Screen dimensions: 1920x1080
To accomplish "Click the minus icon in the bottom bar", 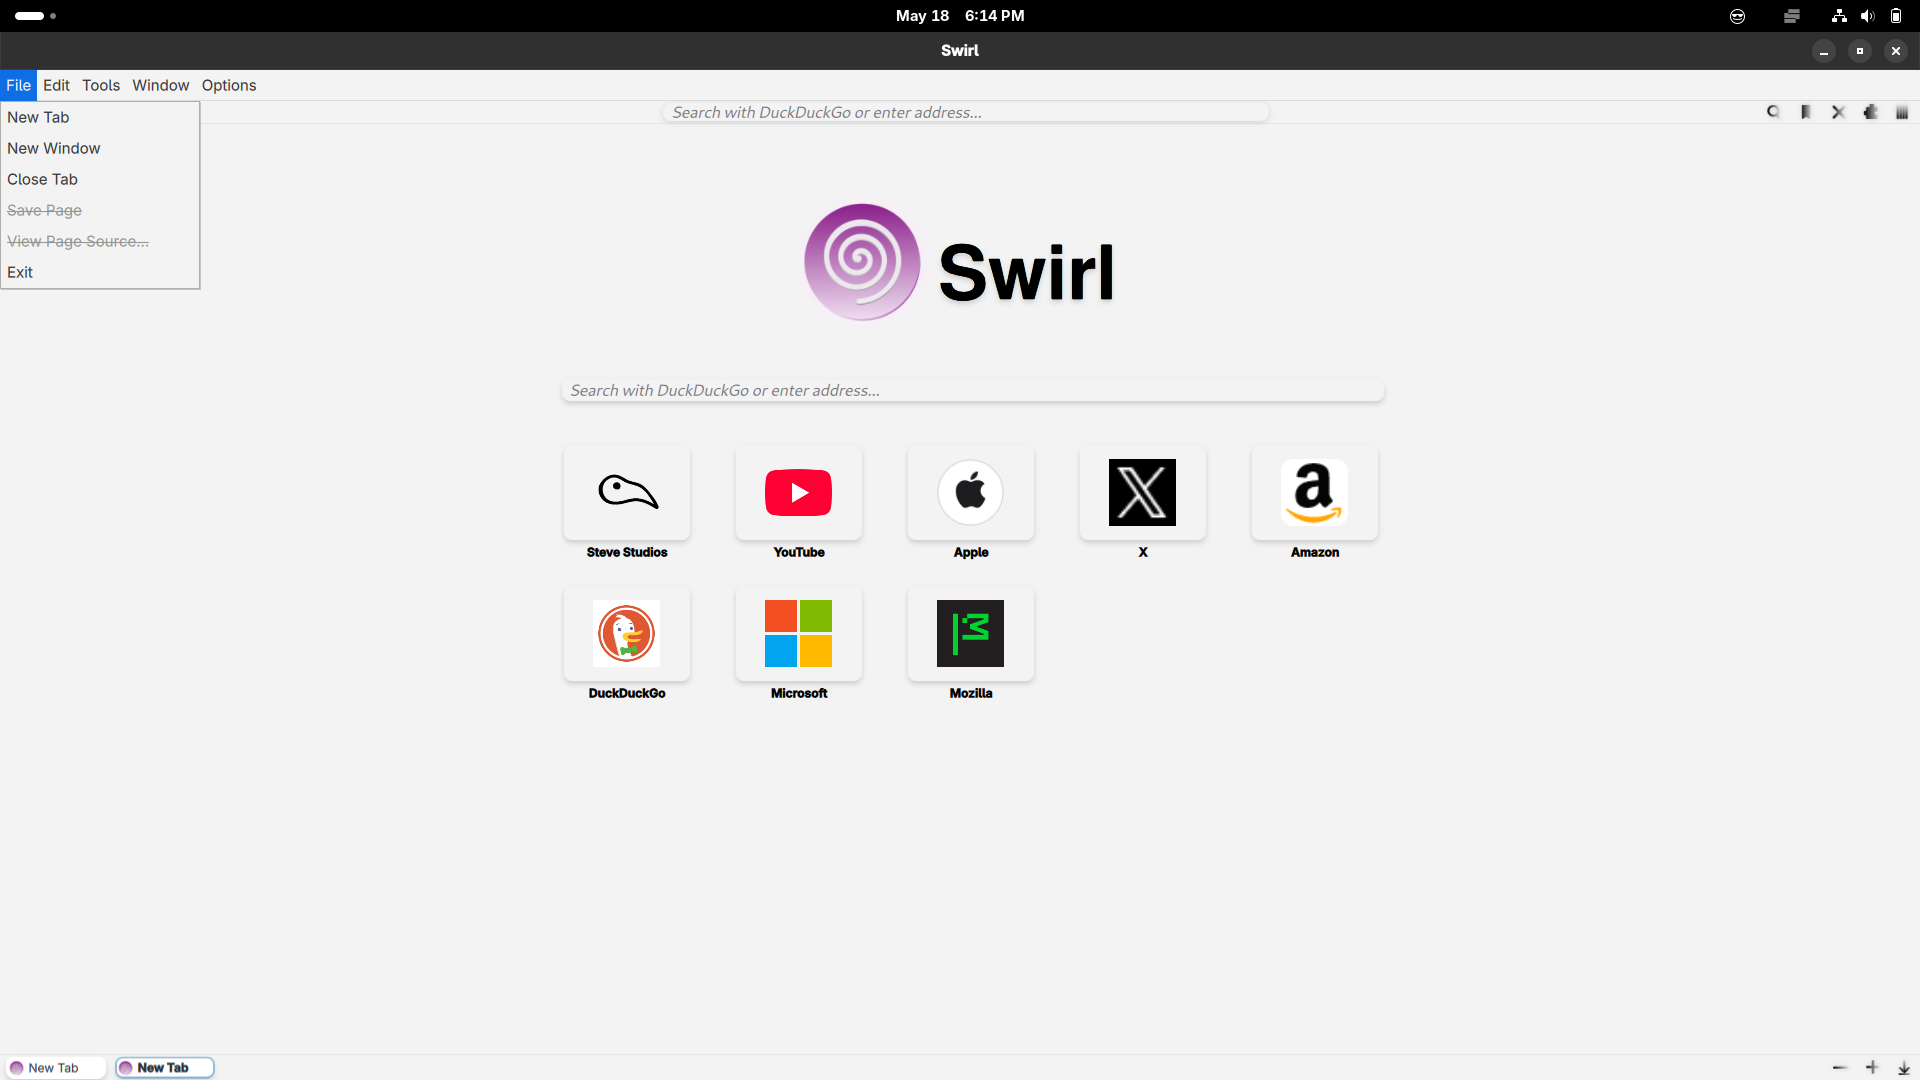I will click(x=1839, y=1068).
